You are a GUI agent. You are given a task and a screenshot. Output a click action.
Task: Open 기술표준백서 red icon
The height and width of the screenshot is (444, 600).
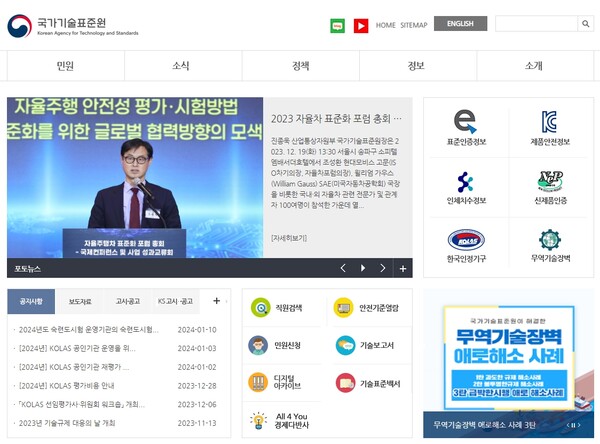[345, 383]
